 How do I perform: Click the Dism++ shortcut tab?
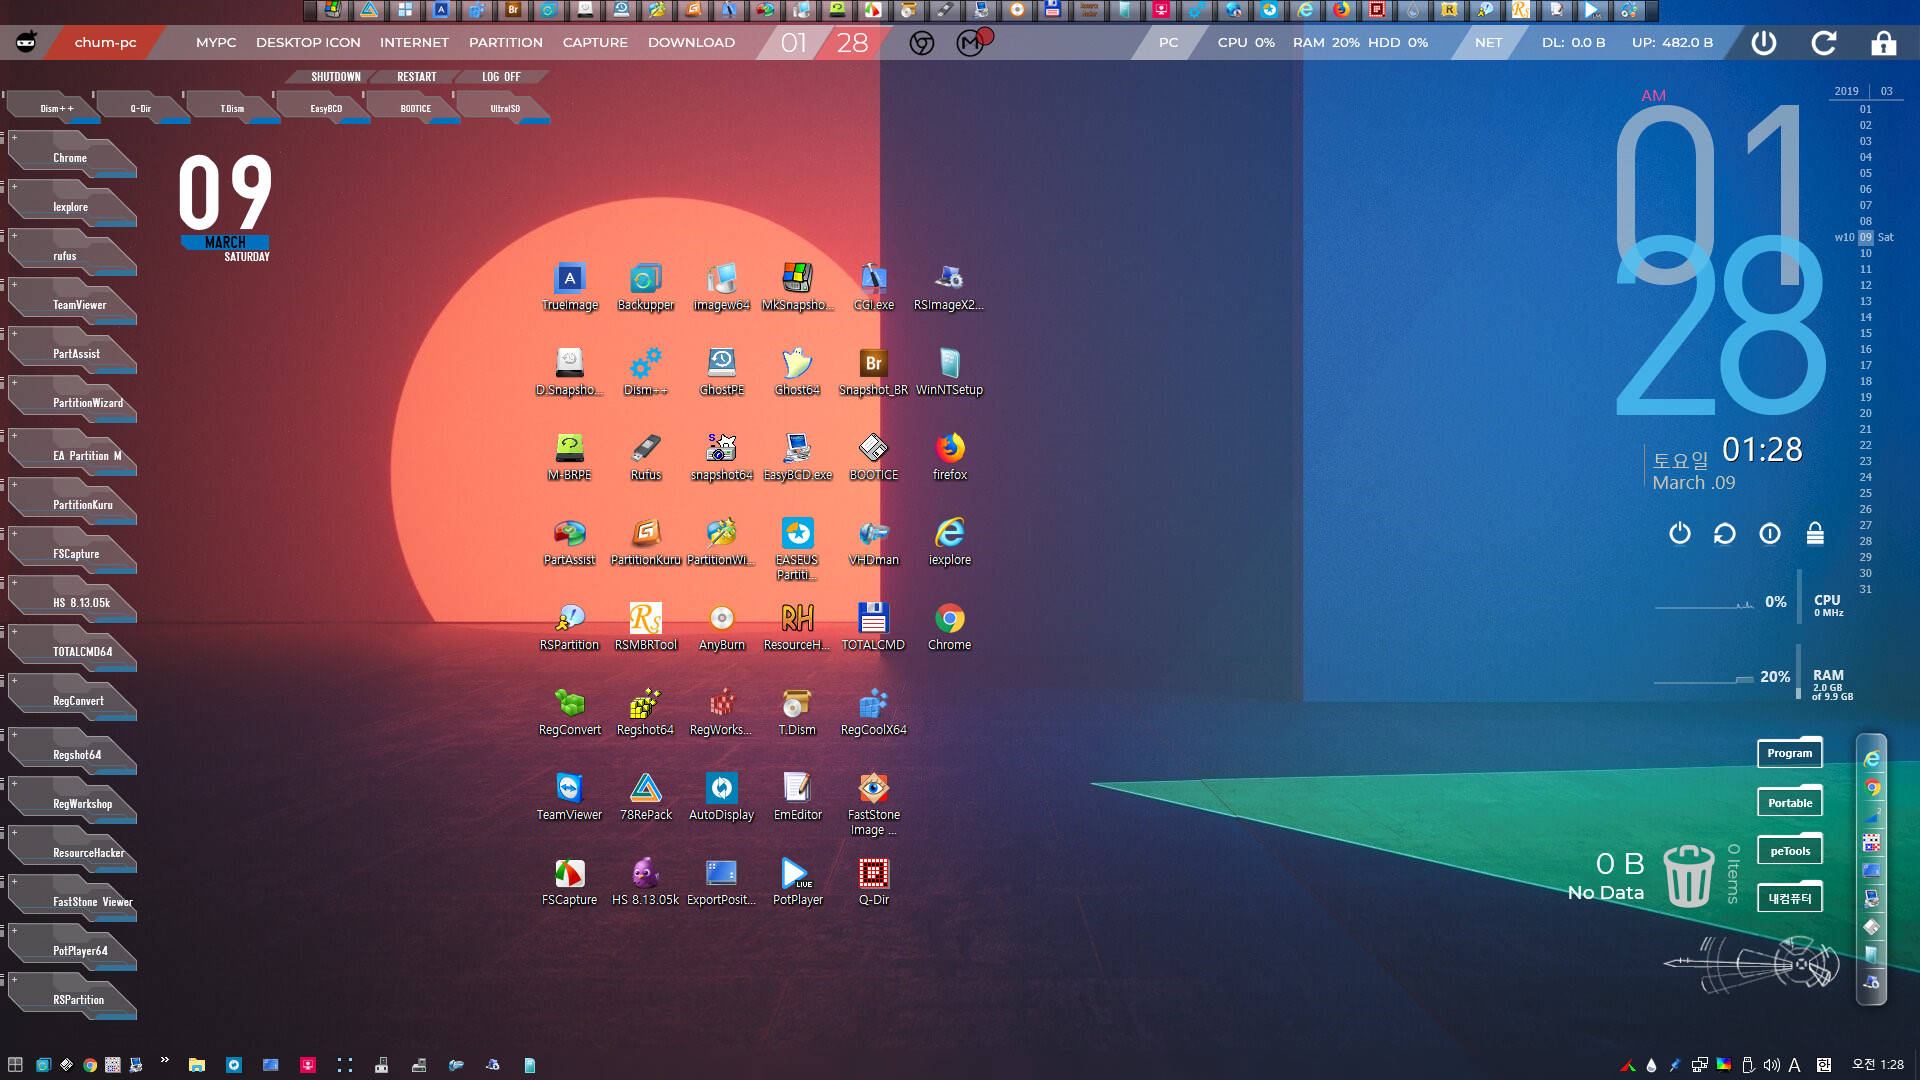coord(56,108)
